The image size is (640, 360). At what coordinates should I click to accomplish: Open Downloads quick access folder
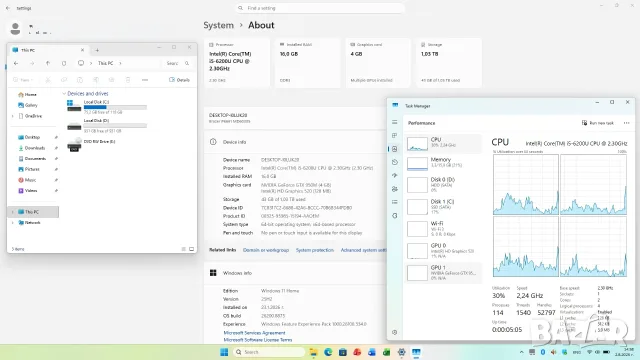click(x=31, y=148)
